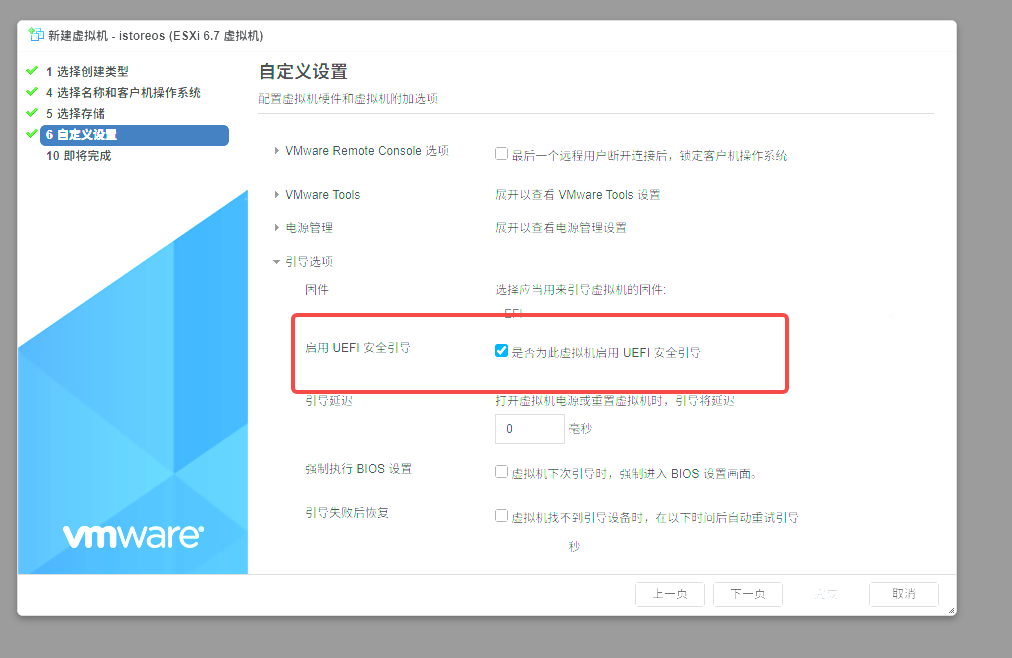Viewport: 1012px width, 658px height.
Task: Click the 引导延迟 label
Action: point(329,401)
